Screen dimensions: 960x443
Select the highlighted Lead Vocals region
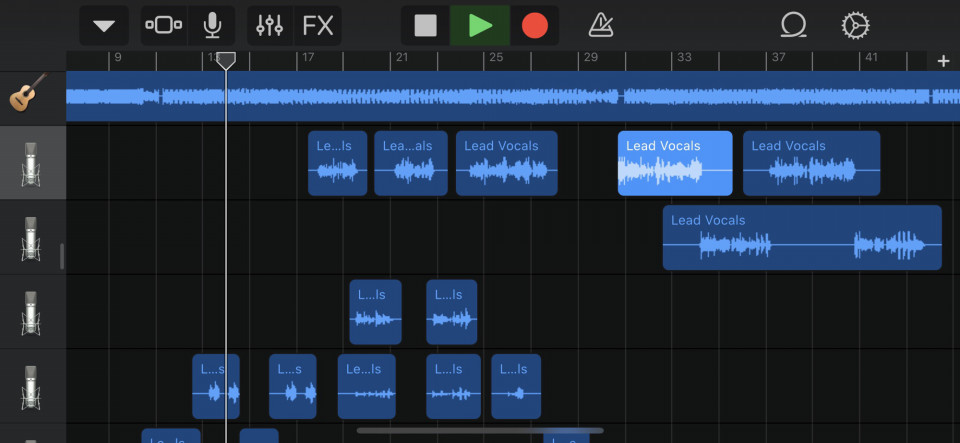click(x=675, y=163)
